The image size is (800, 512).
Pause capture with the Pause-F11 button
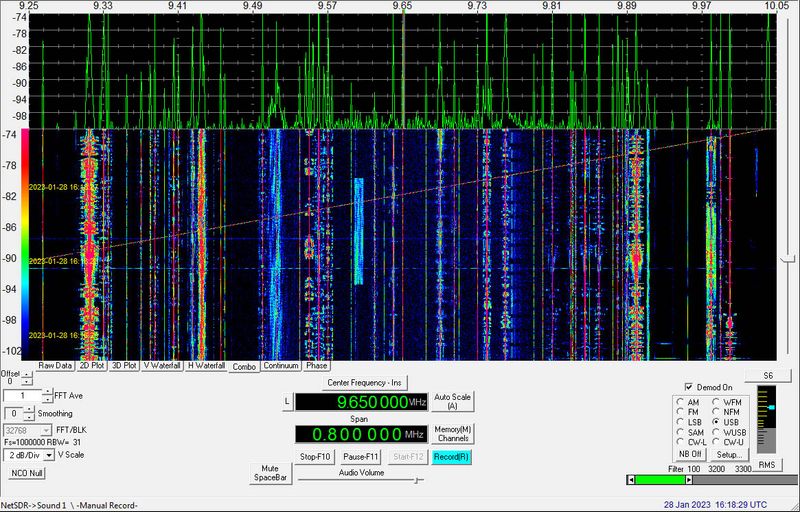coord(361,457)
